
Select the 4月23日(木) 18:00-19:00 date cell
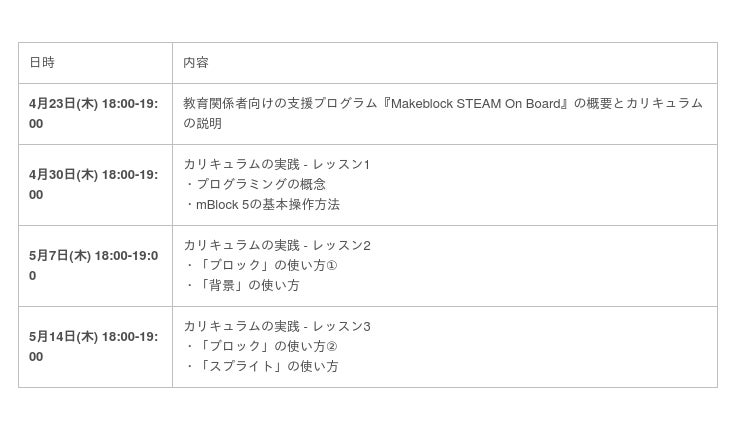(93, 113)
